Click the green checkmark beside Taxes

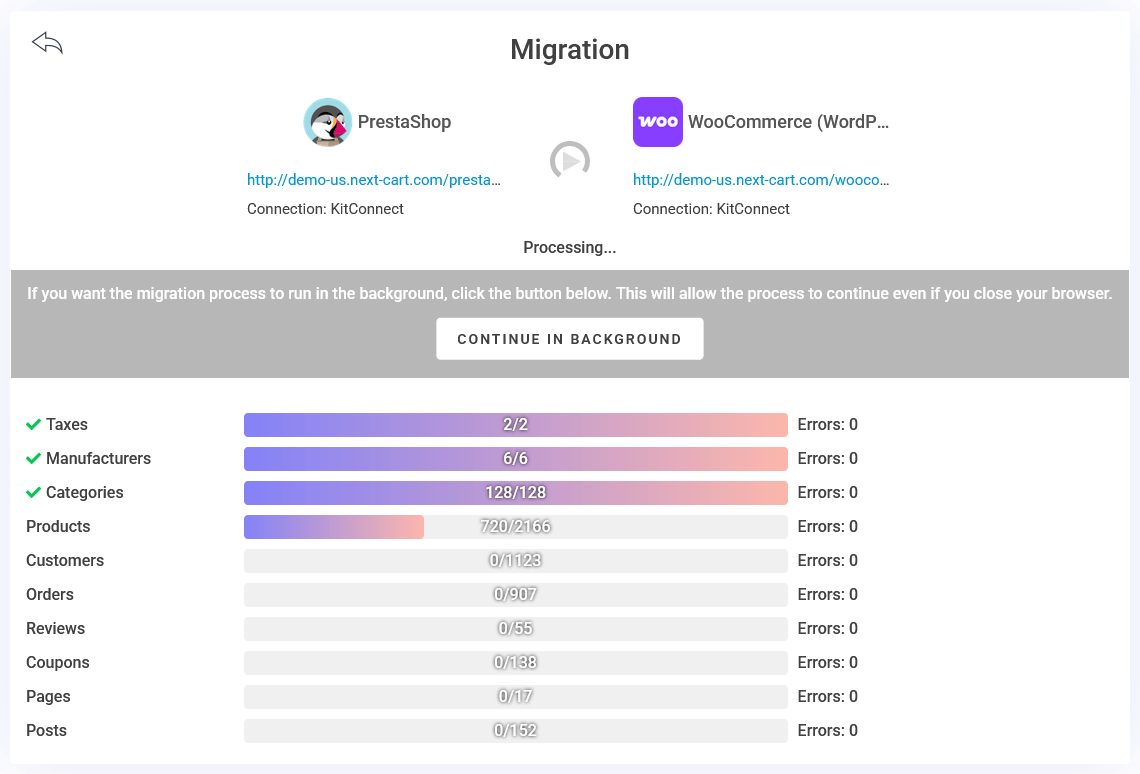[x=33, y=424]
